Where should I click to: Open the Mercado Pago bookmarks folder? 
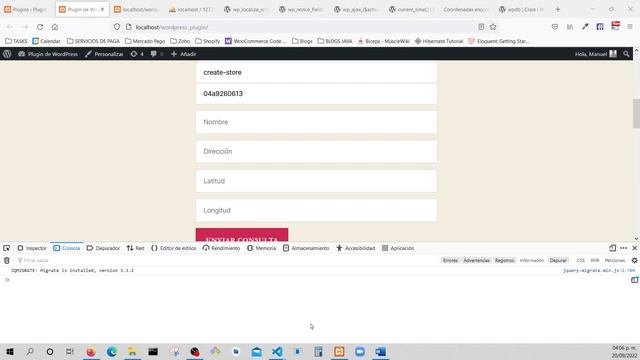coord(145,41)
